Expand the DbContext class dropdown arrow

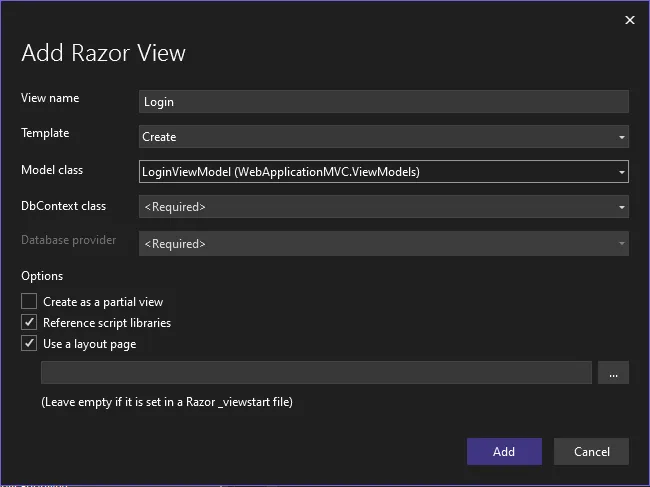(621, 207)
